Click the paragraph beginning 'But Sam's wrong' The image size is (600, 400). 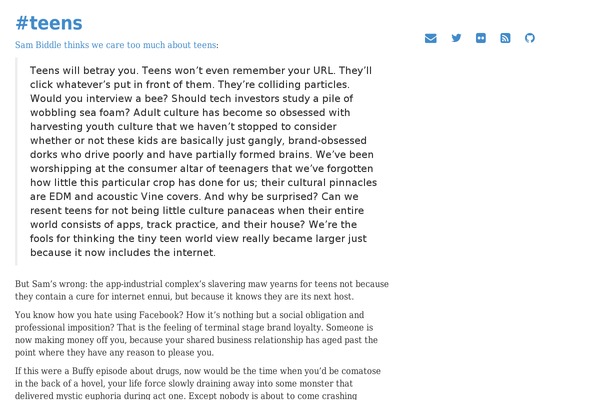click(202, 290)
